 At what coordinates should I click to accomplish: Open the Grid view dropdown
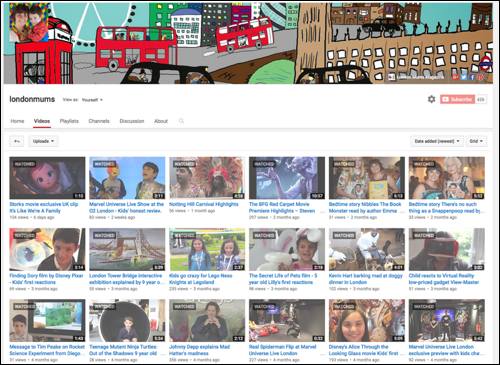476,141
